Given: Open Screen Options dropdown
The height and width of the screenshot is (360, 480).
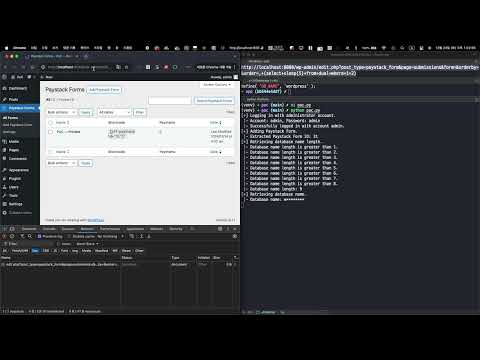Looking at the screenshot, I should click(217, 85).
